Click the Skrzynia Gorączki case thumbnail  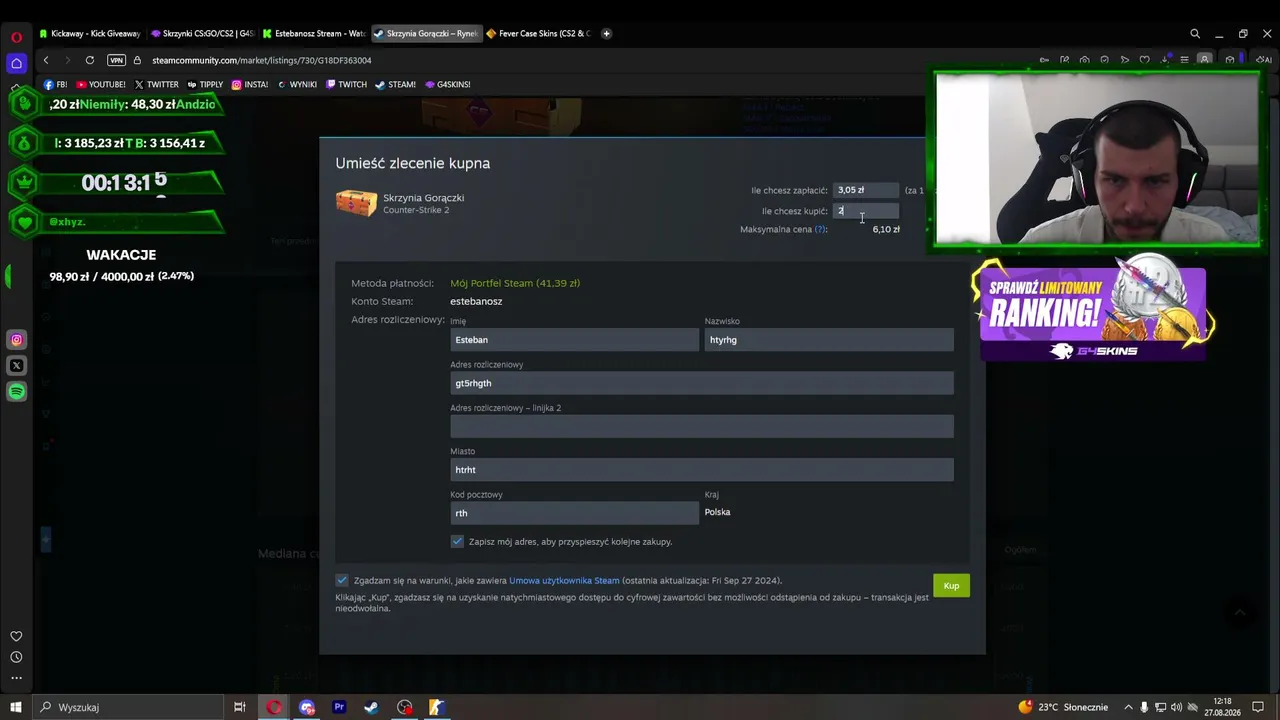pyautogui.click(x=356, y=202)
